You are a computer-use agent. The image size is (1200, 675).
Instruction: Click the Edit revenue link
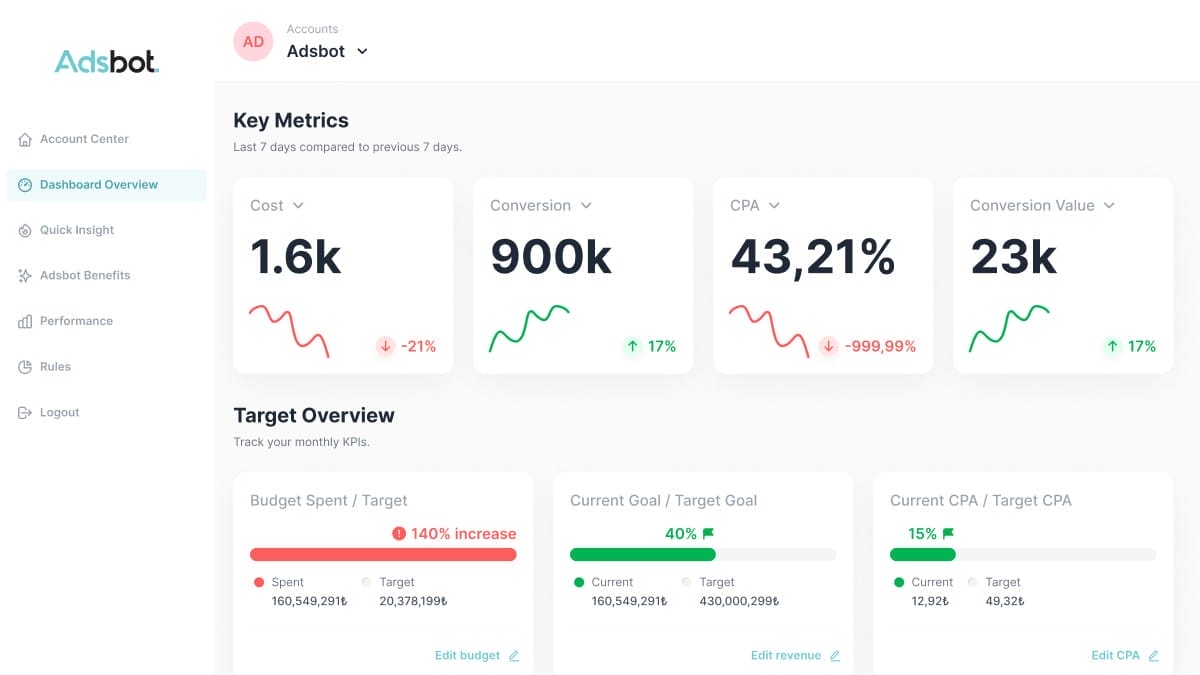coord(786,656)
